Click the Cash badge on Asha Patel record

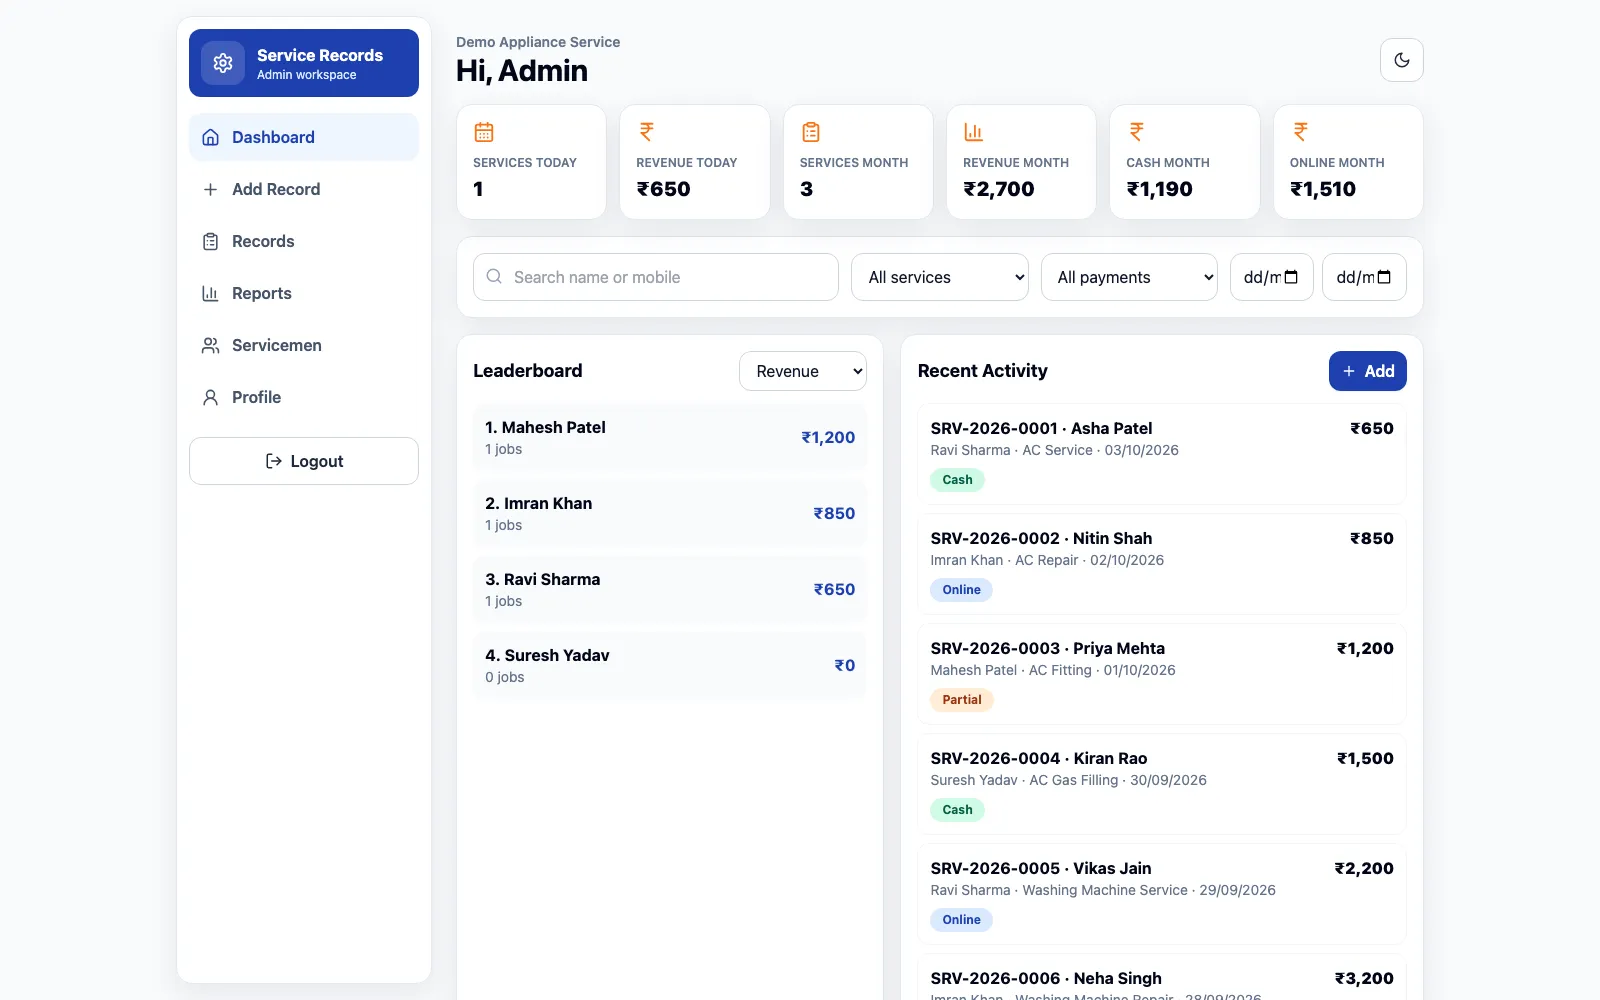[957, 480]
